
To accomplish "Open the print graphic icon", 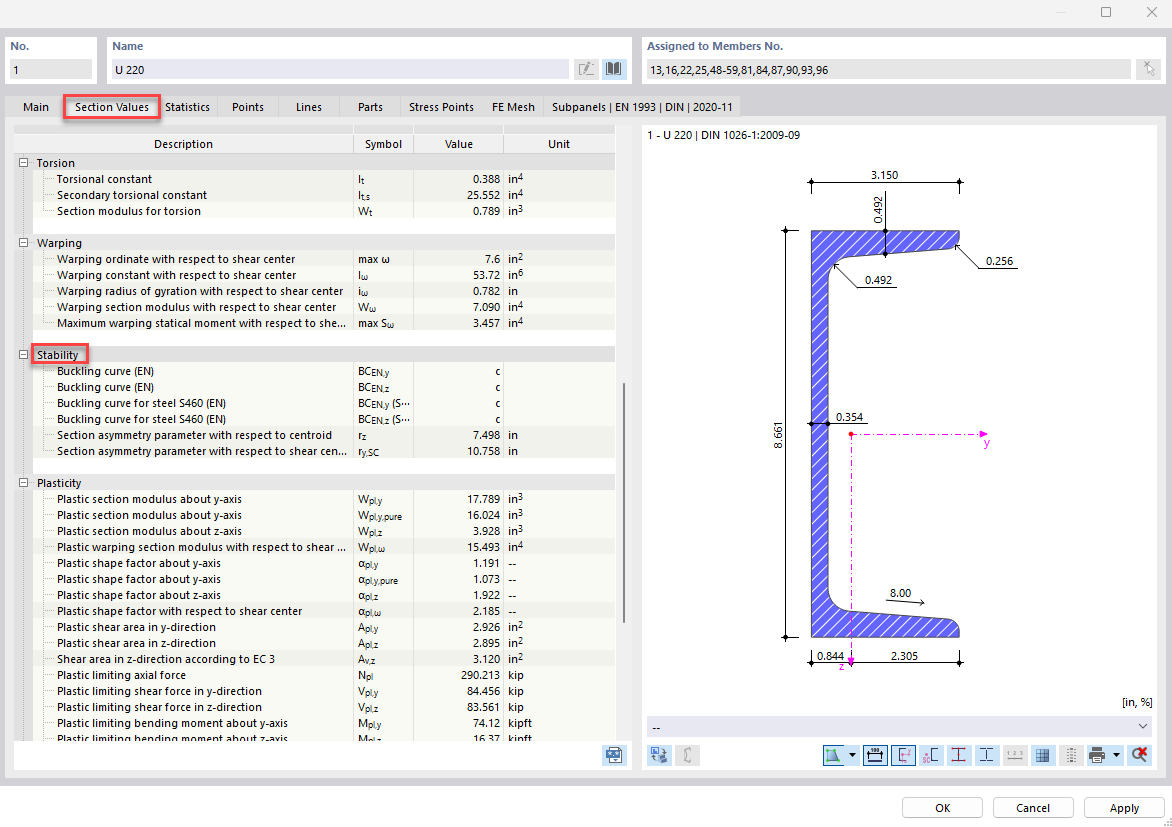I will click(1099, 755).
